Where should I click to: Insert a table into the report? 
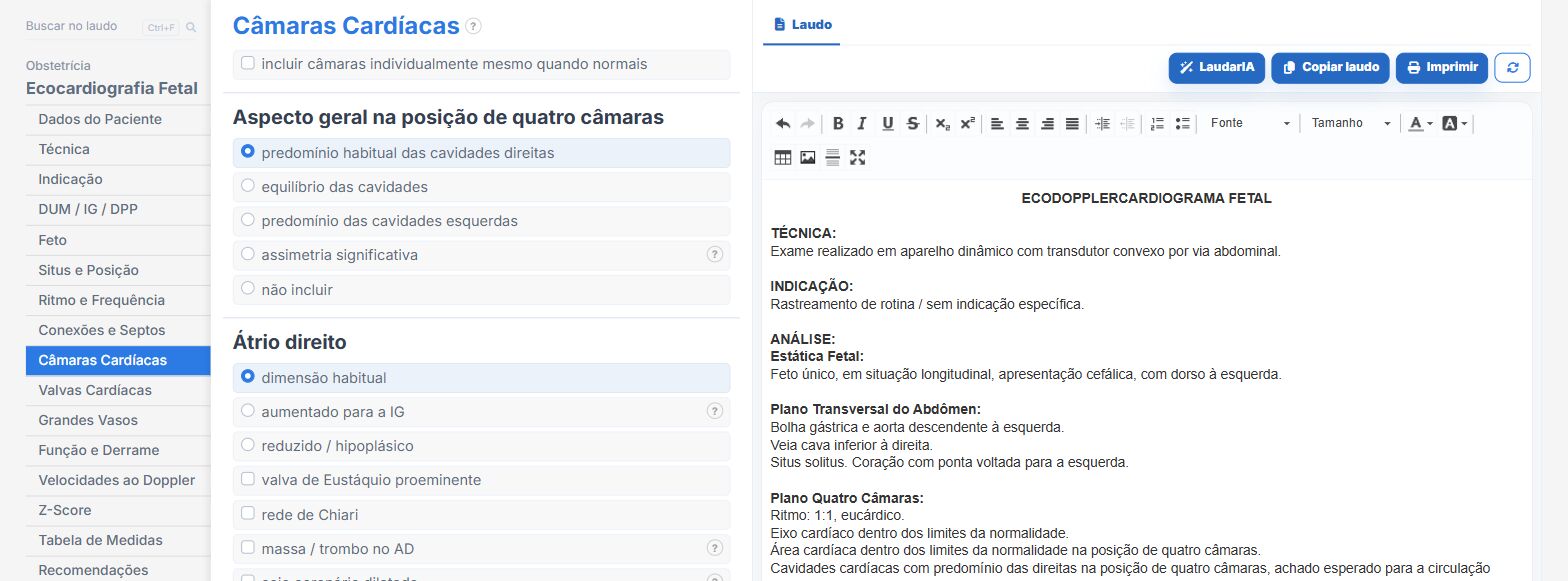tap(783, 157)
